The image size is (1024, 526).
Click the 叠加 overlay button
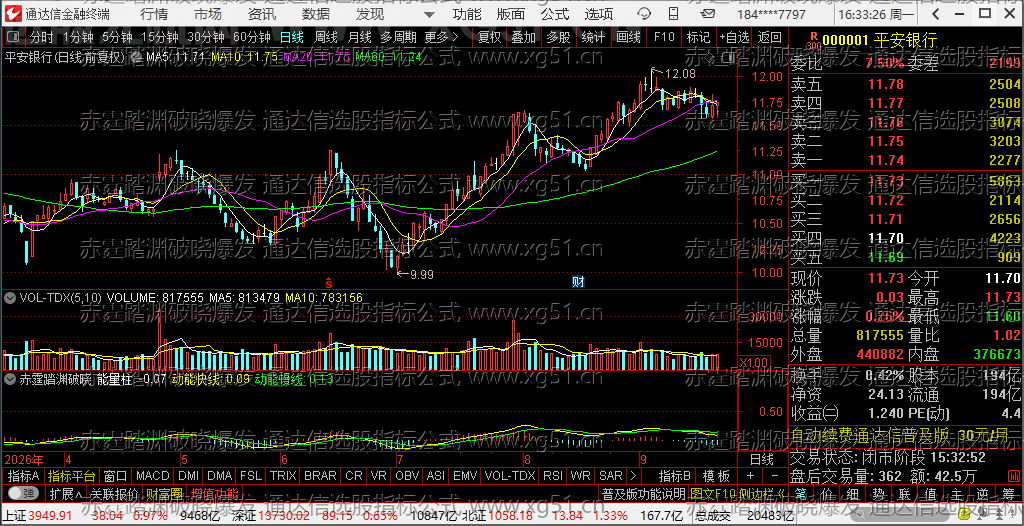click(524, 38)
